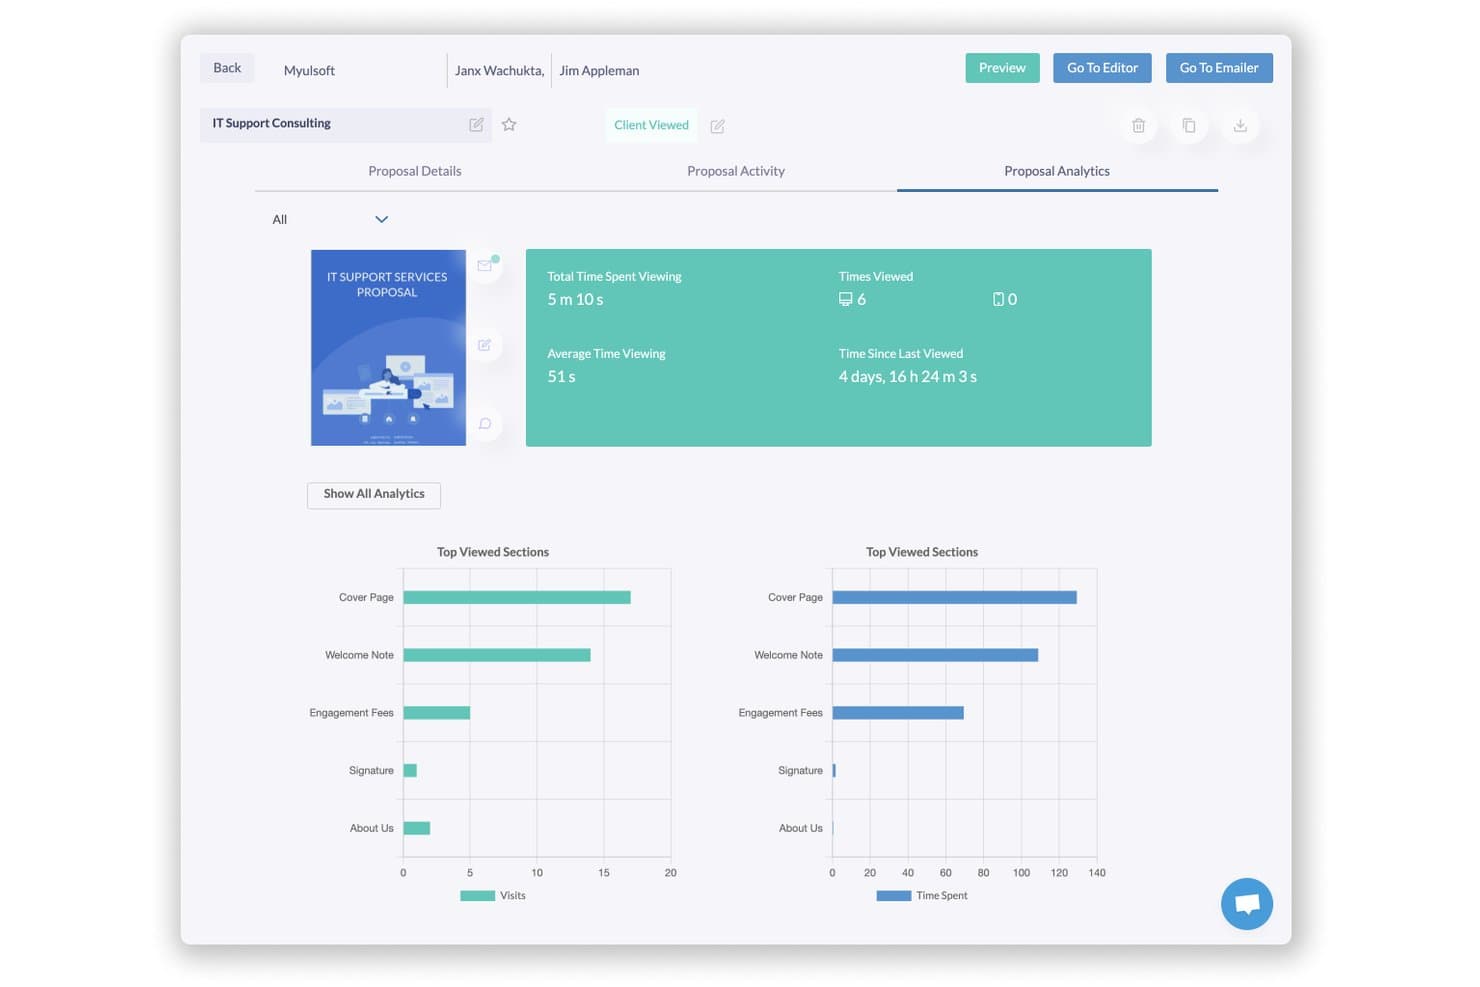Click the Welcome Note bar in Visits chart
Screen dimensions: 1480x987
tap(497, 655)
